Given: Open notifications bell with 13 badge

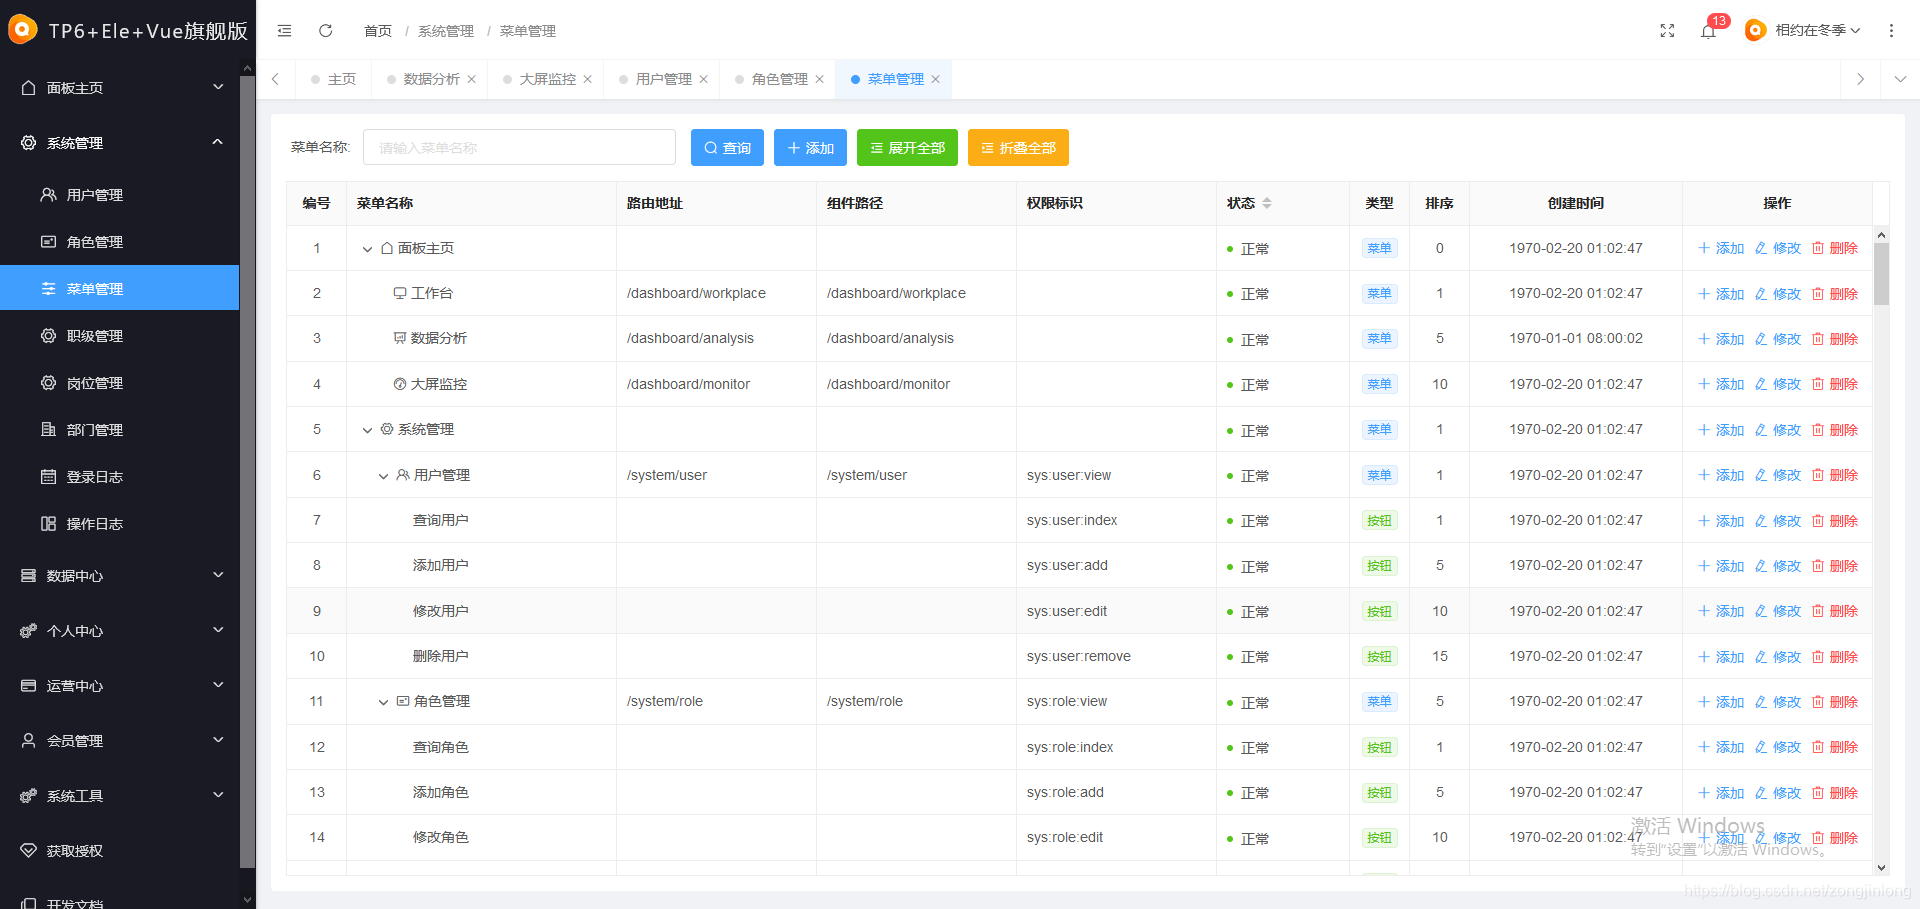Looking at the screenshot, I should tap(1708, 31).
